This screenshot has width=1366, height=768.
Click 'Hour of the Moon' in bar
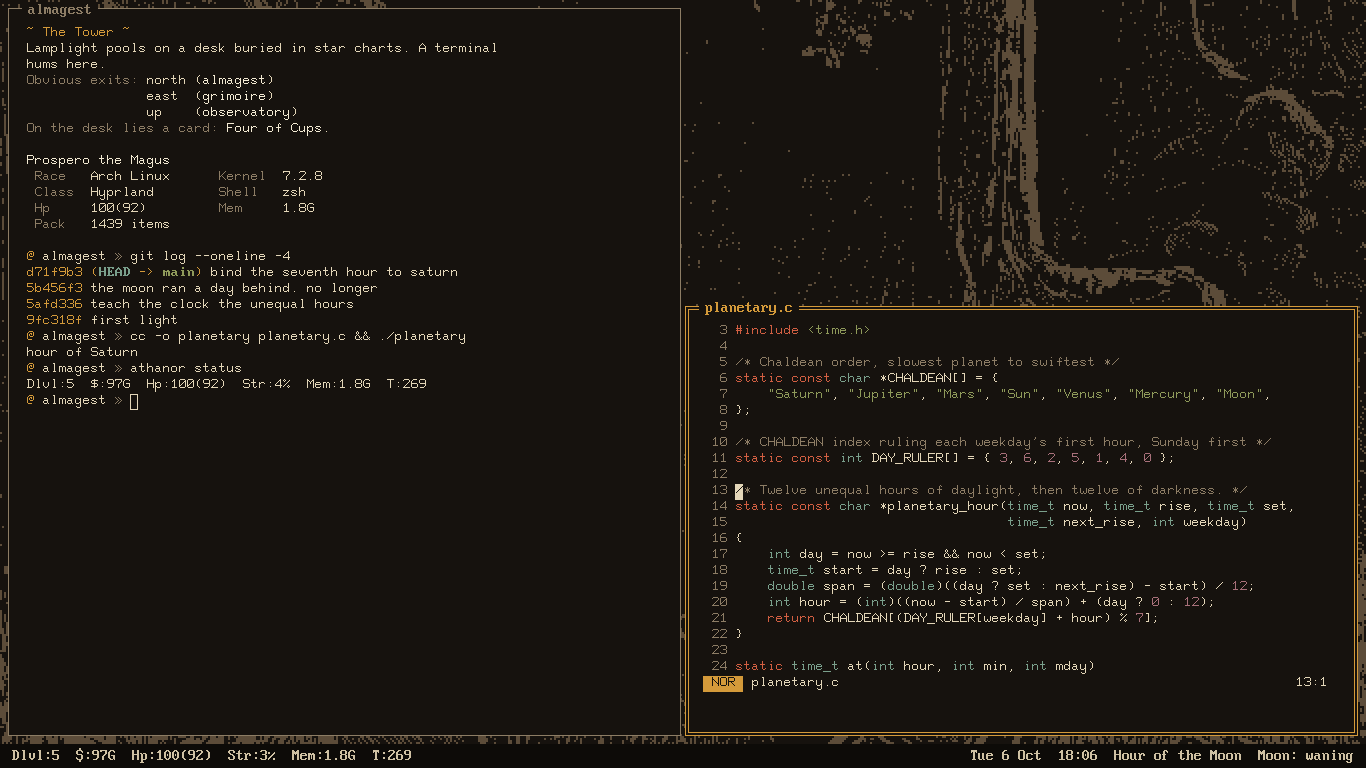point(1177,755)
